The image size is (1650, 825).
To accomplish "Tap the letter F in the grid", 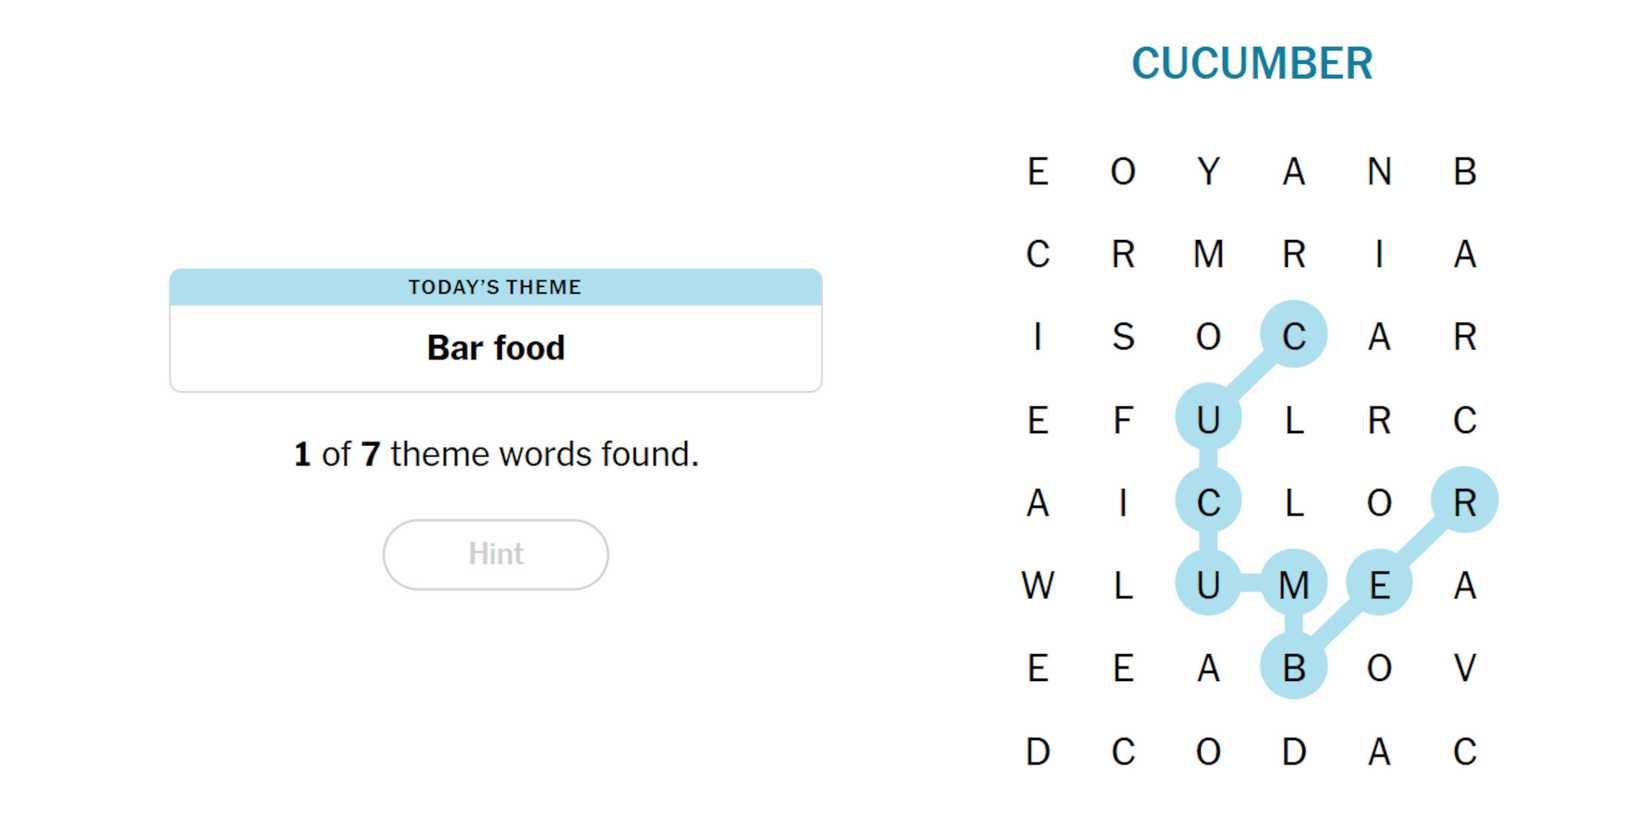I will pos(1123,420).
